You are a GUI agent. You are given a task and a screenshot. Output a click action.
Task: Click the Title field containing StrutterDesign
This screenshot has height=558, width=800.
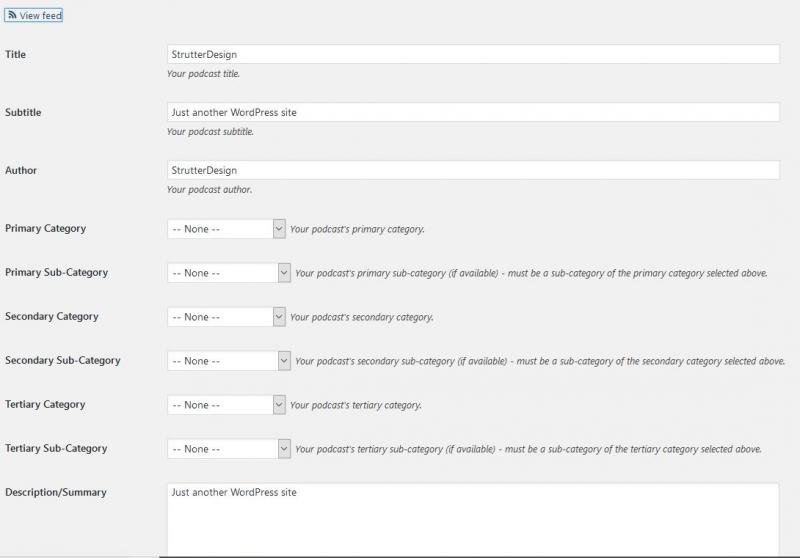473,54
